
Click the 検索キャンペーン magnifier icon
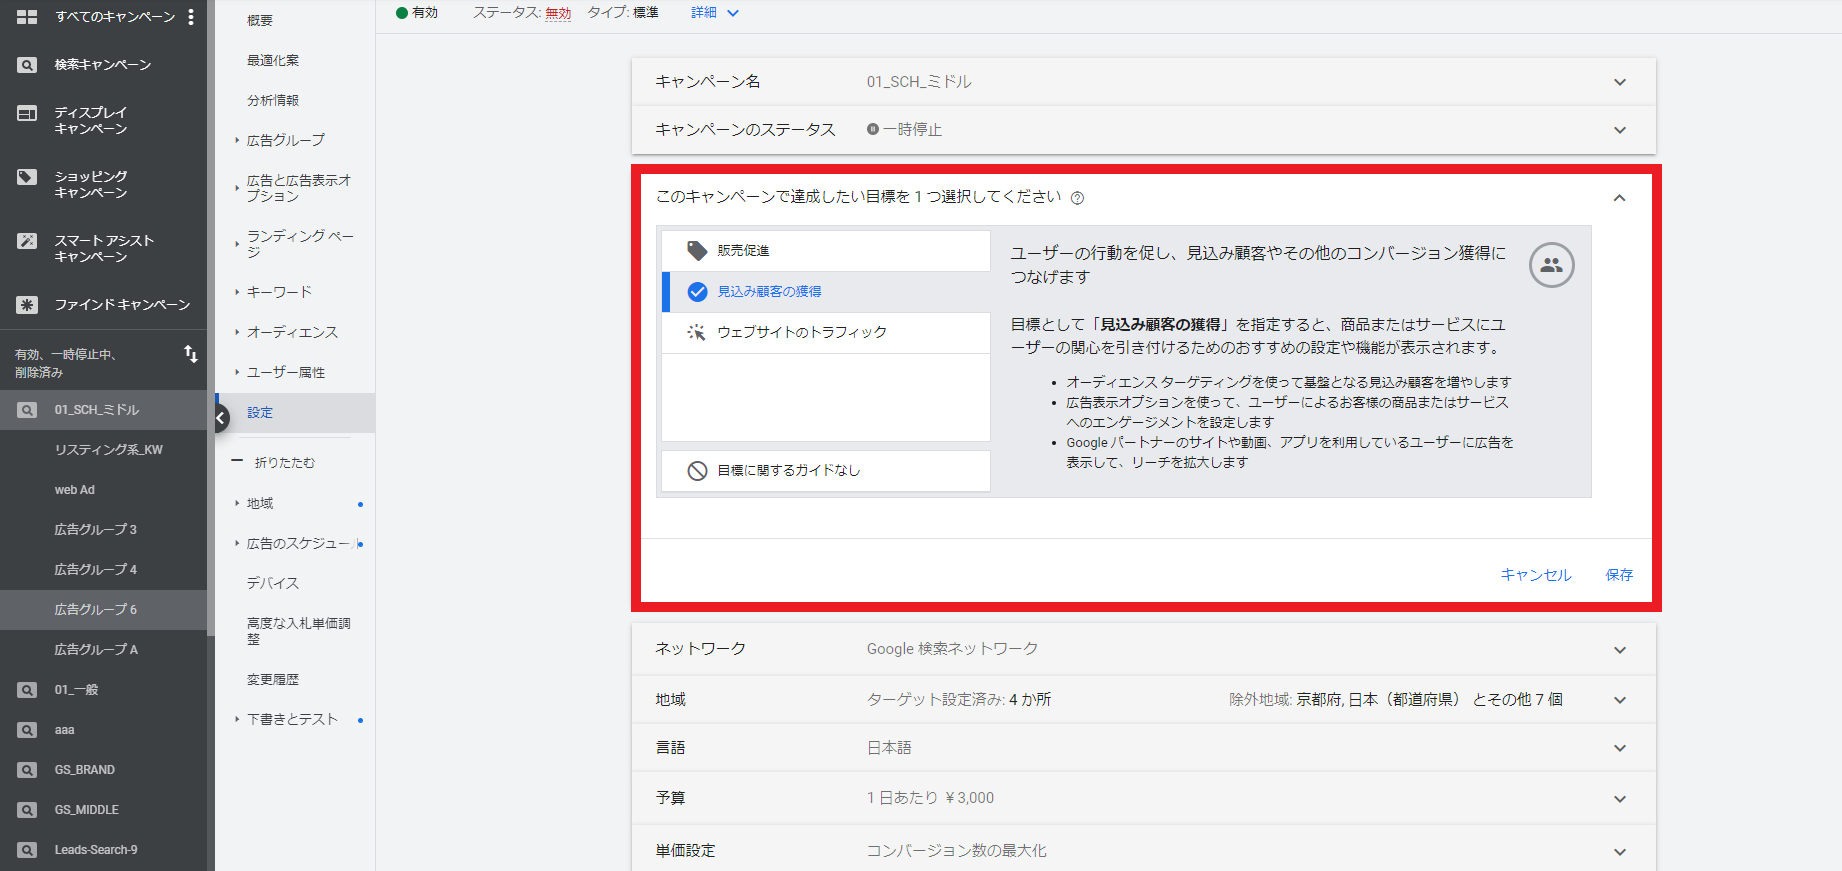[x=27, y=65]
